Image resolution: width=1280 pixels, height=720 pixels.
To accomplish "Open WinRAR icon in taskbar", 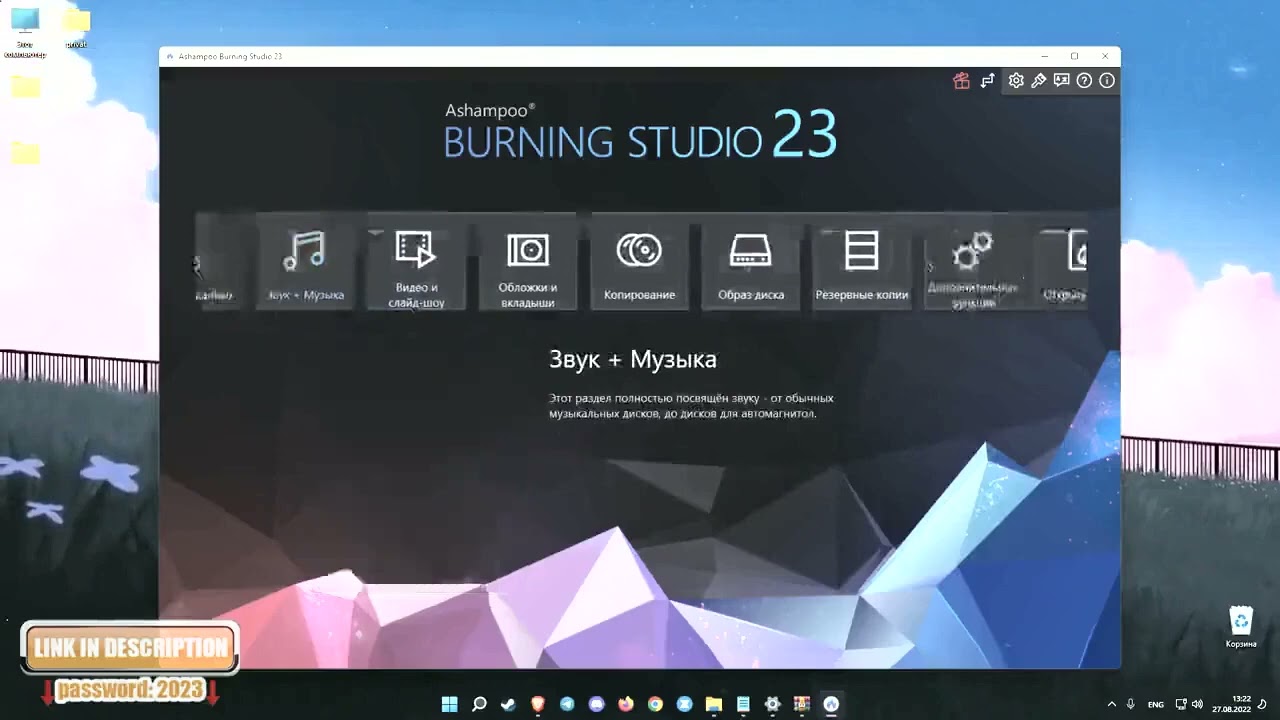I will (x=802, y=704).
